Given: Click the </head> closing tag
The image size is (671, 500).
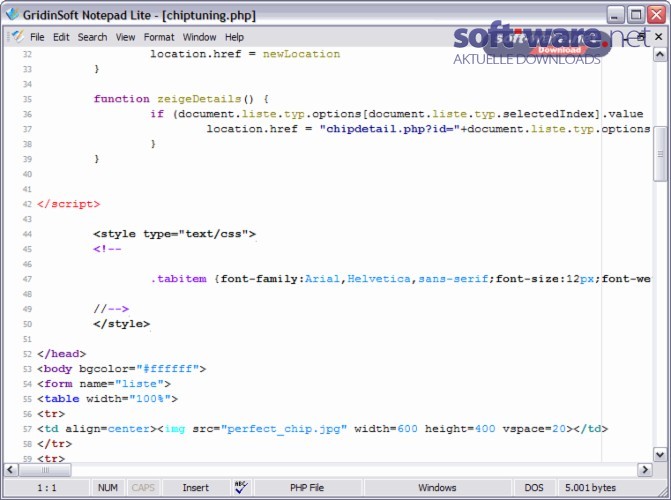Looking at the screenshot, I should [62, 354].
